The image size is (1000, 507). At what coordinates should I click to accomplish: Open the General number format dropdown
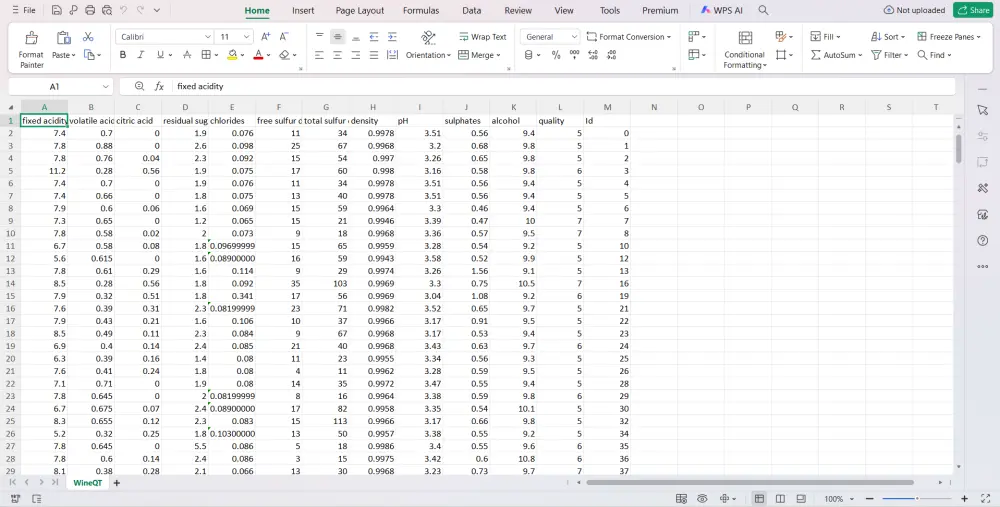tap(574, 37)
